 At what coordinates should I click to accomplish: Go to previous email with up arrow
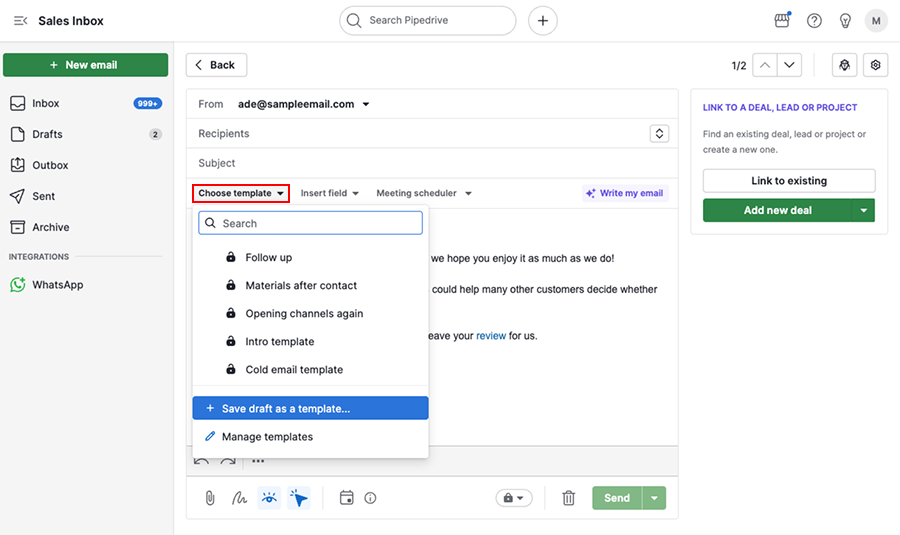tap(765, 65)
